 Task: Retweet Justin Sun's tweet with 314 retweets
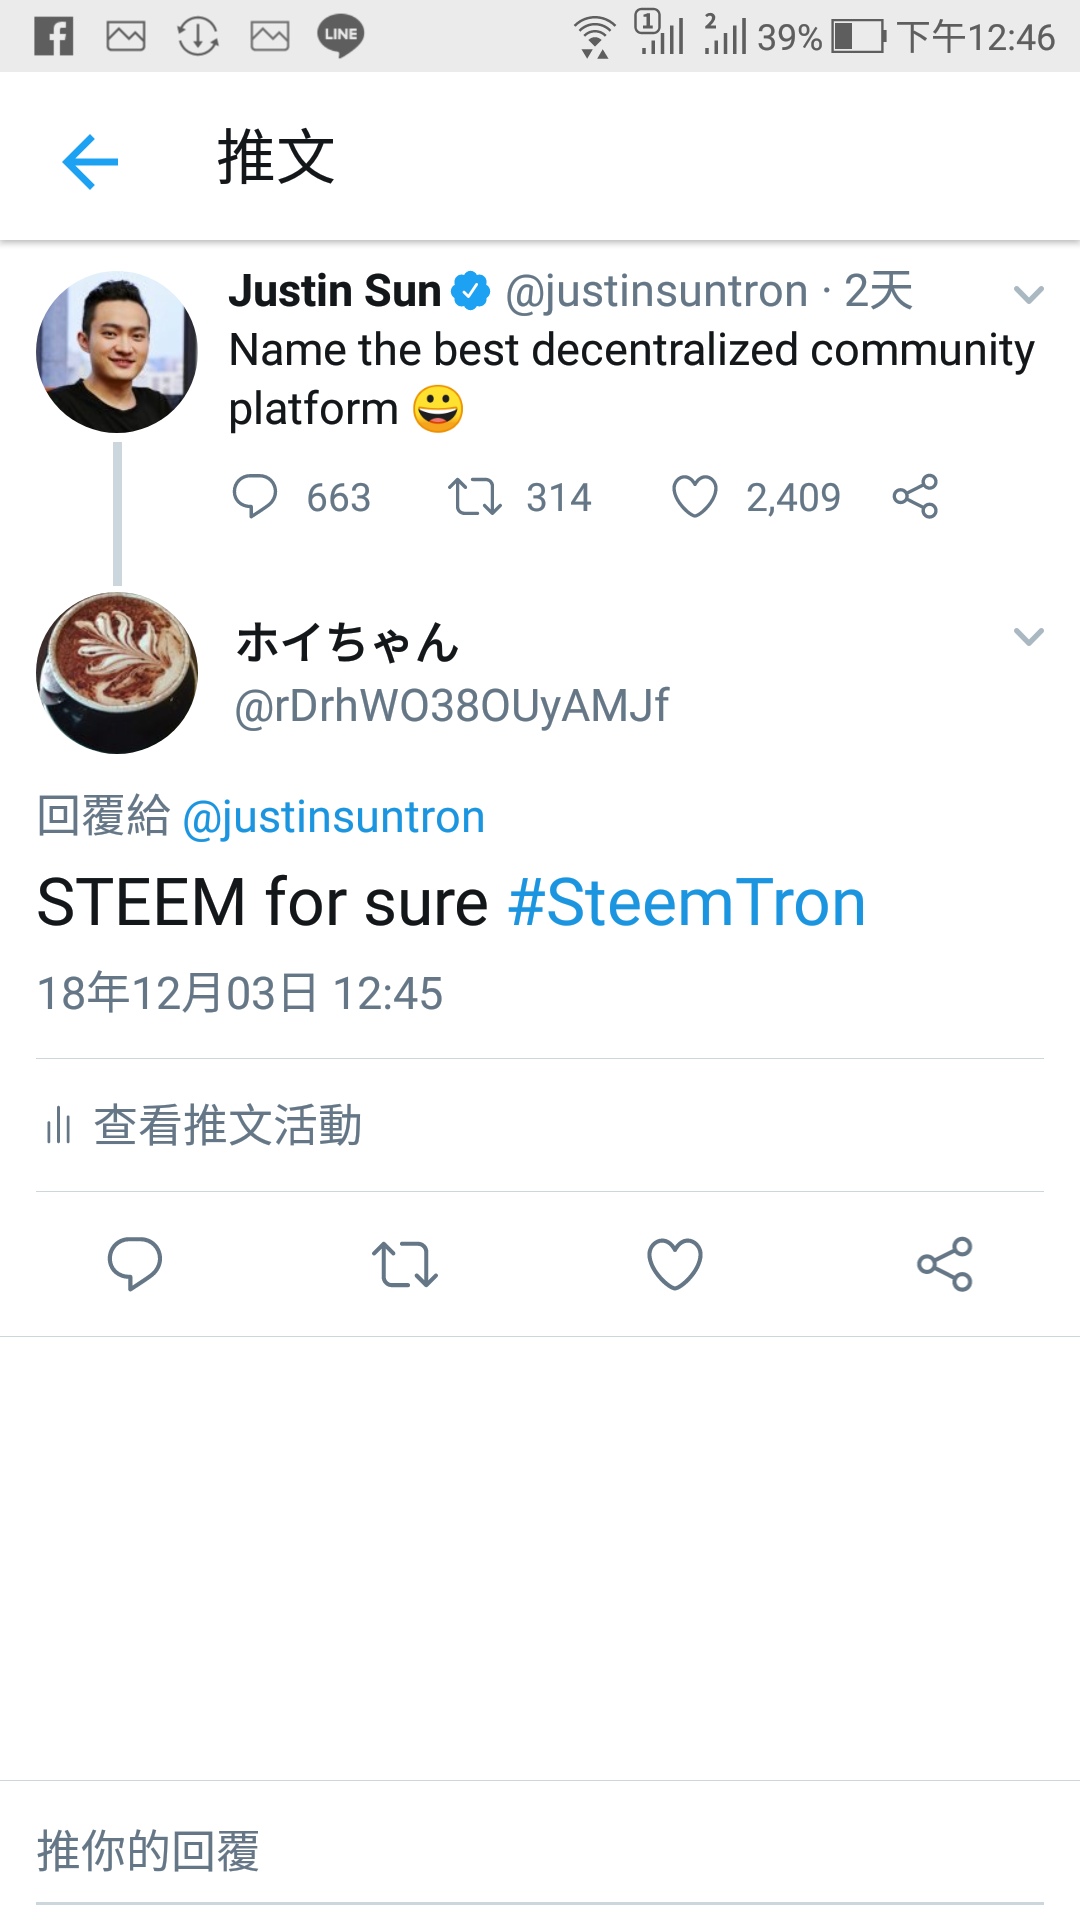(x=474, y=496)
